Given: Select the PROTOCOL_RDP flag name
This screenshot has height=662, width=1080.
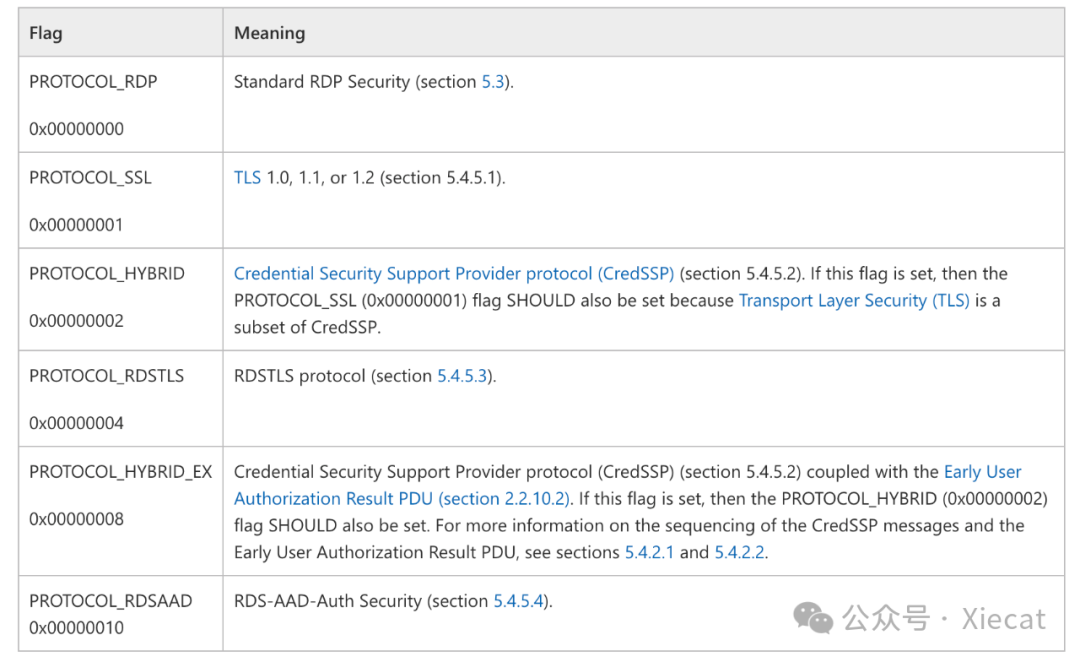Looking at the screenshot, I should coord(93,82).
